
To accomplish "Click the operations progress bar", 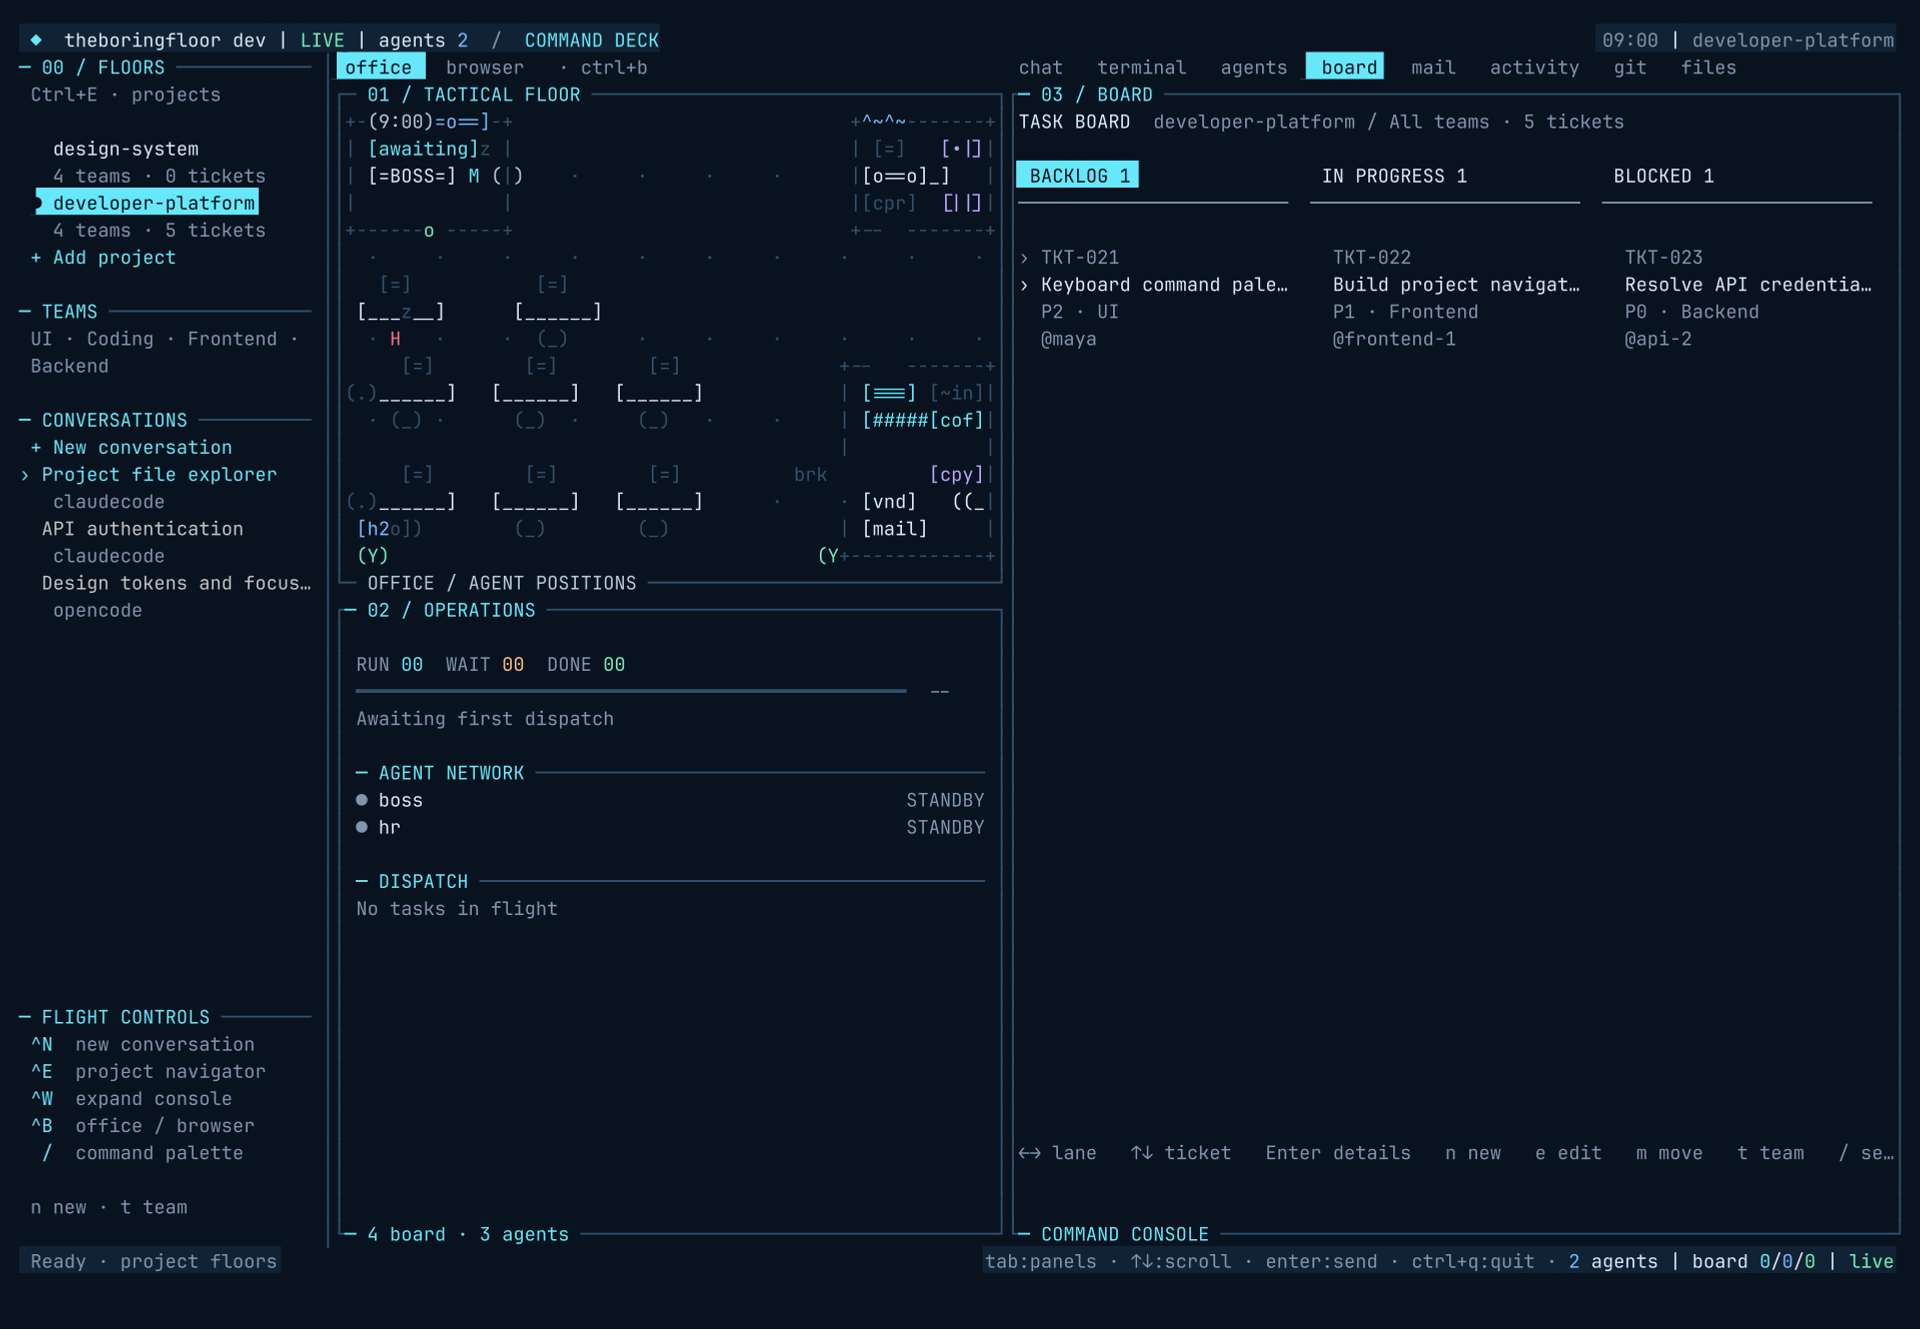I will coord(631,691).
